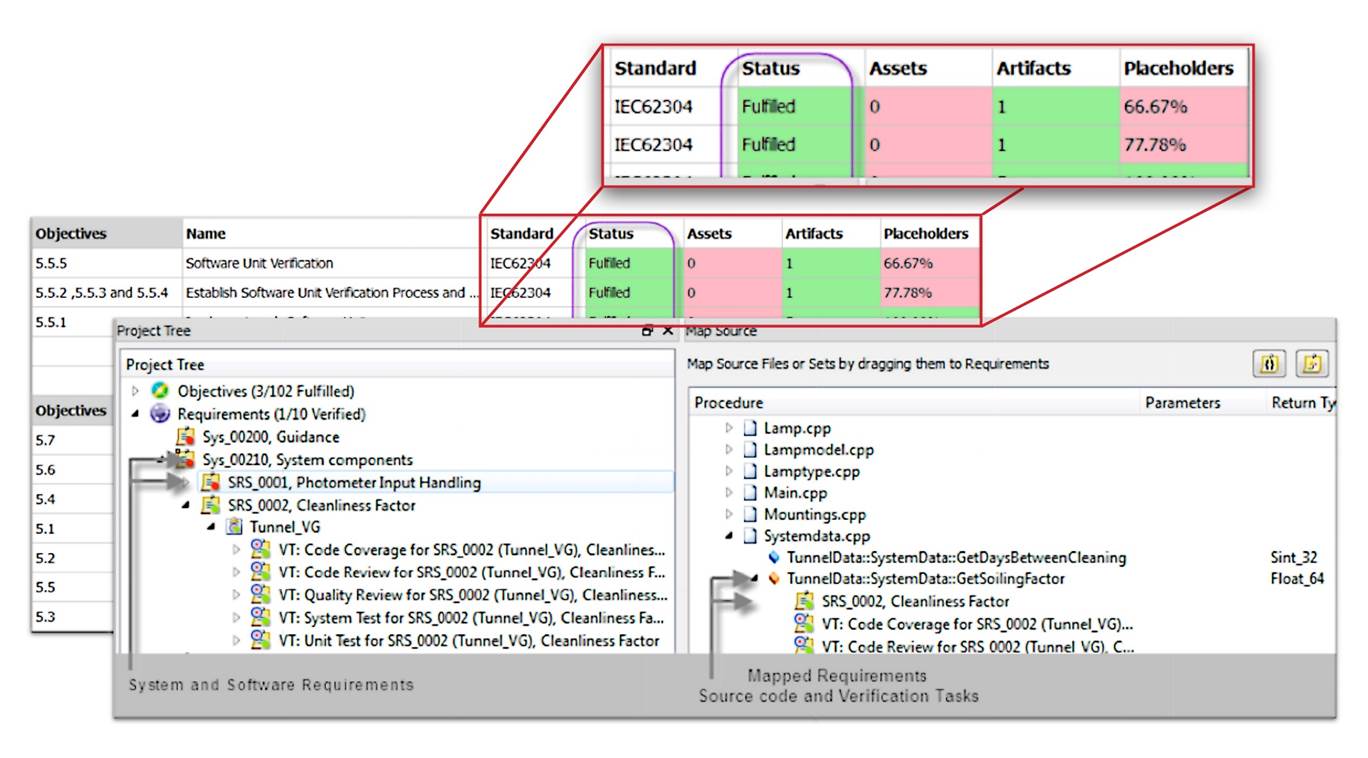Click the 'Software Unit Verification' name cell

coord(332,263)
